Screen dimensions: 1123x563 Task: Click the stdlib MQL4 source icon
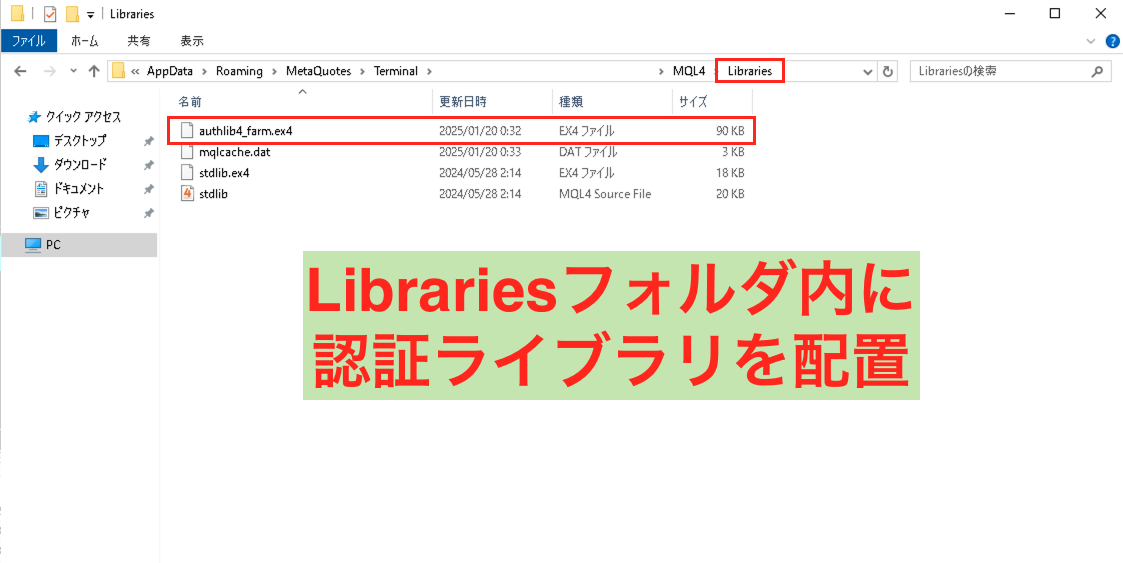[187, 193]
